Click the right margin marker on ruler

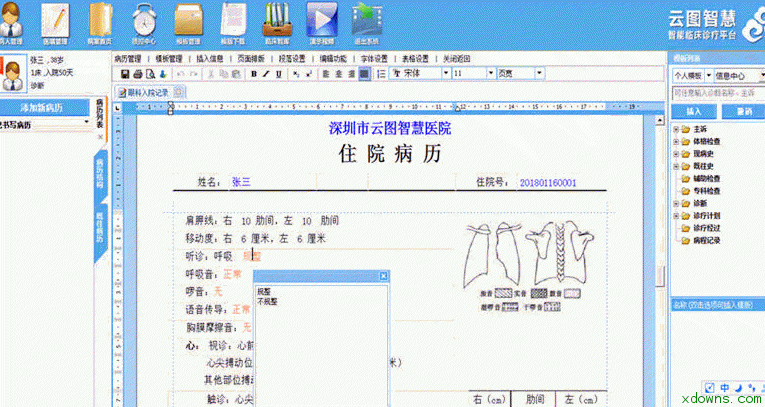[x=458, y=107]
